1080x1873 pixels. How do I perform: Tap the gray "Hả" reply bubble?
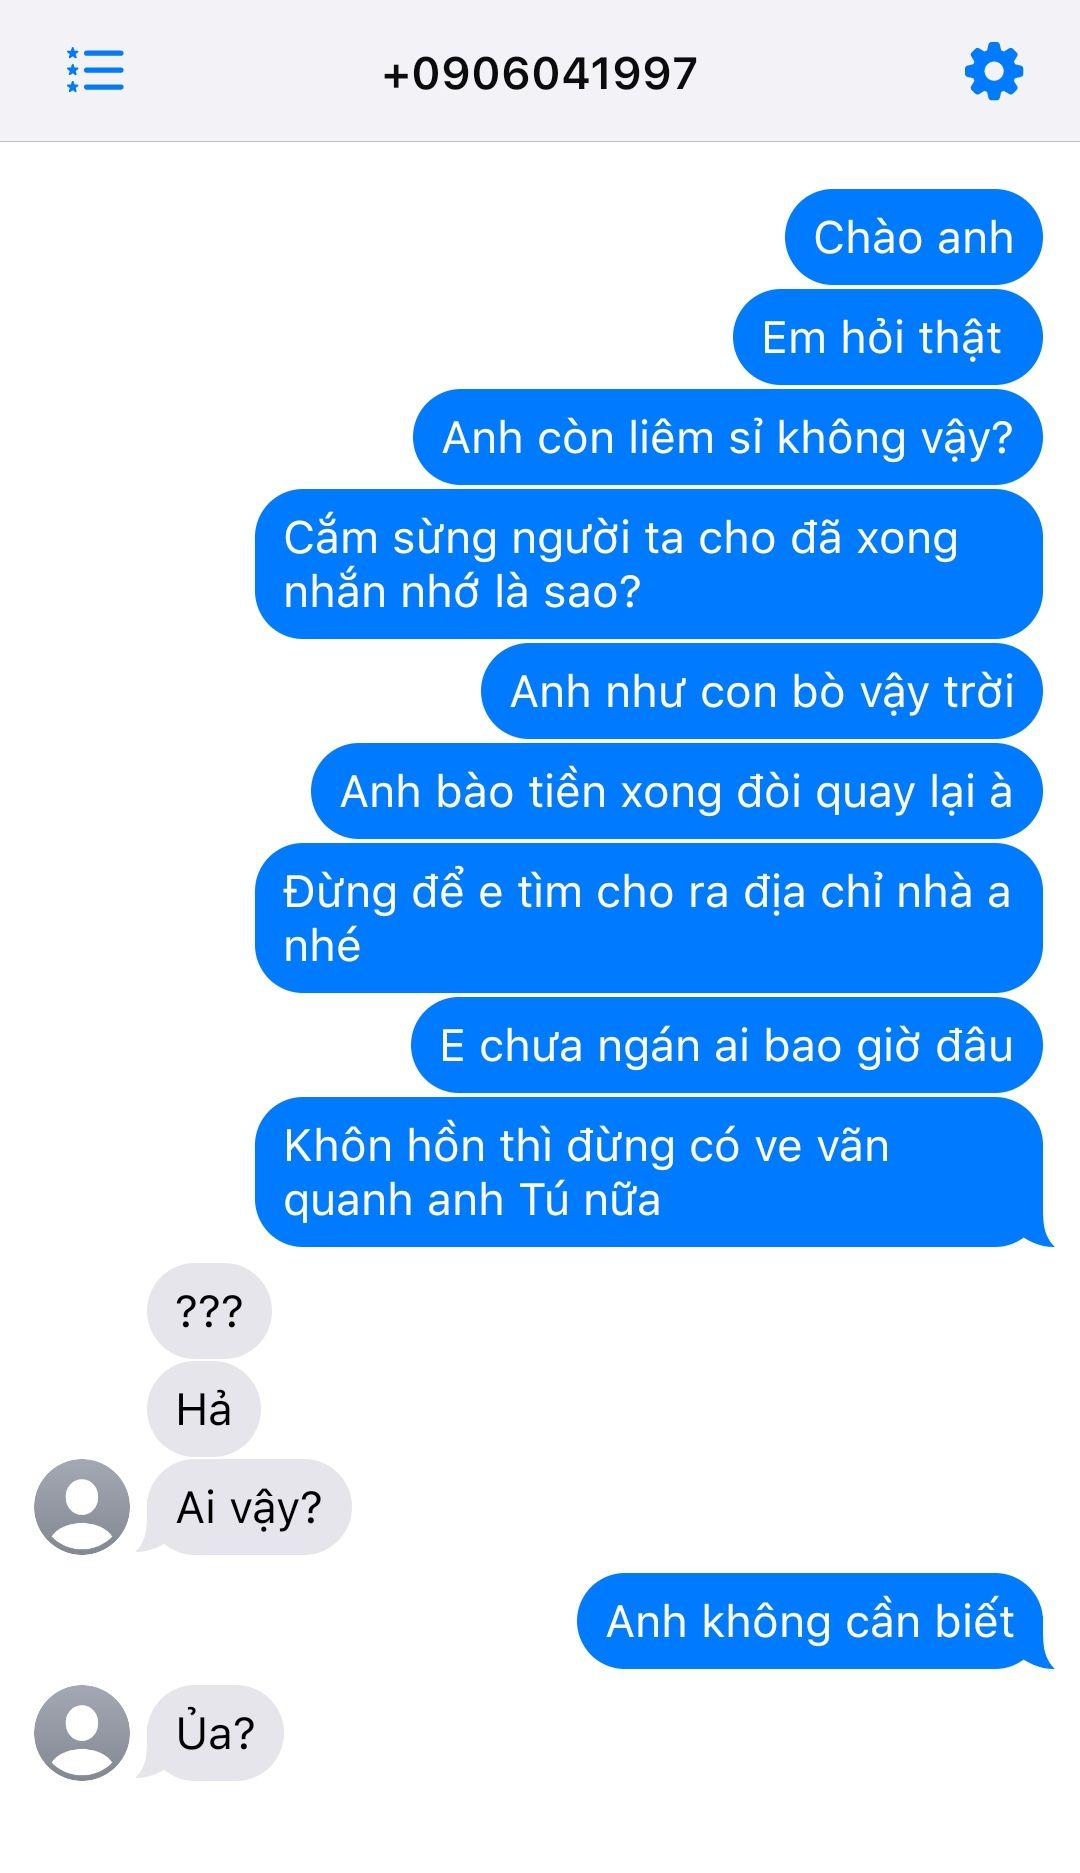point(204,1409)
